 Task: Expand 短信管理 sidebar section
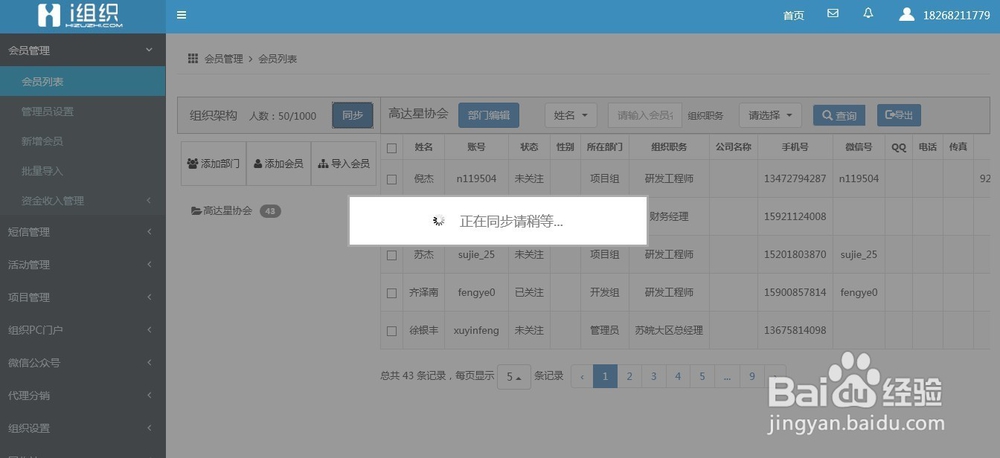coord(83,232)
